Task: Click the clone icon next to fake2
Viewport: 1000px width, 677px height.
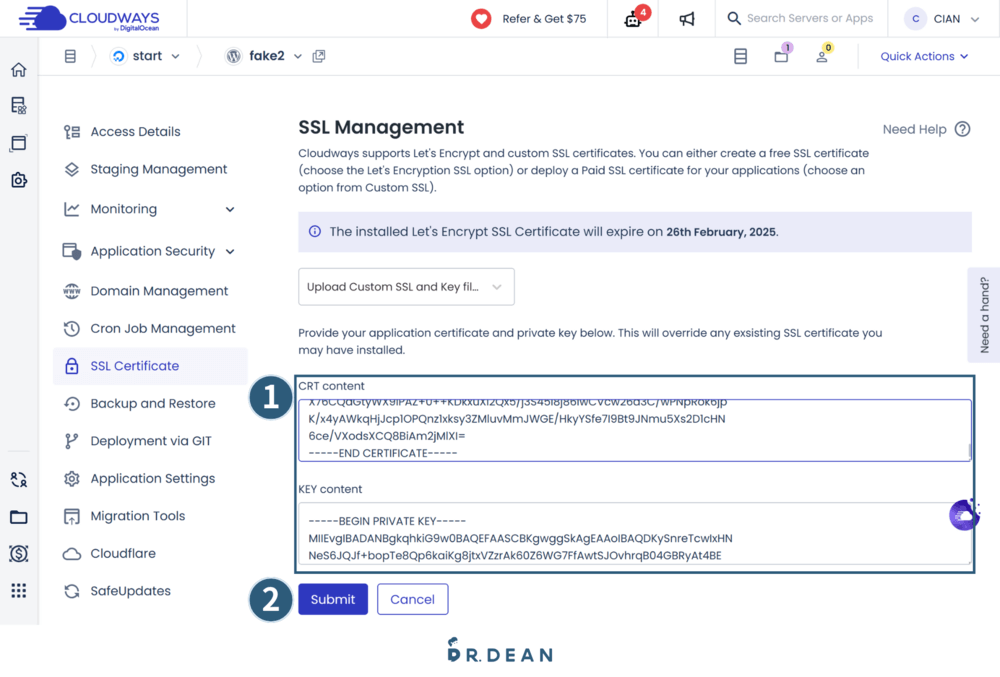Action: [318, 56]
